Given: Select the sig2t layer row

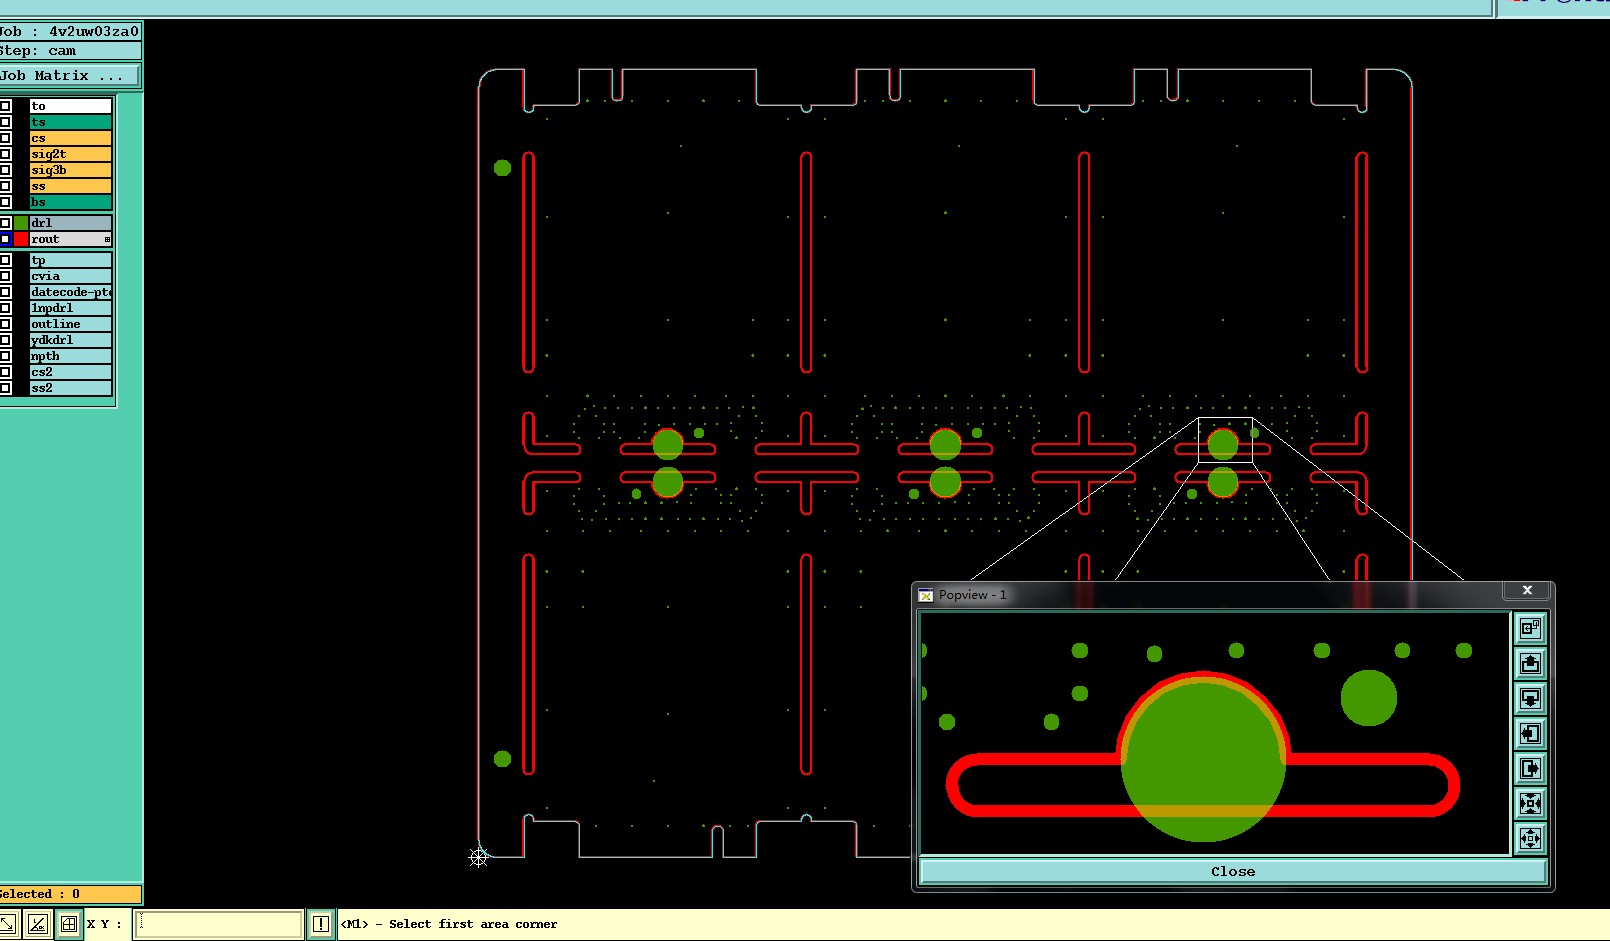Looking at the screenshot, I should [70, 154].
